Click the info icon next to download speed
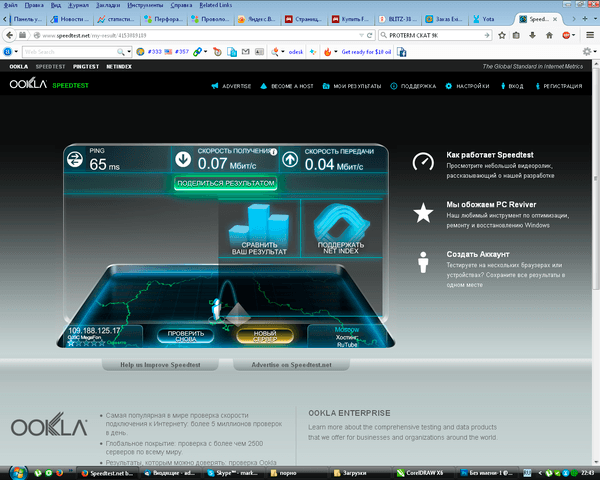 (273, 152)
